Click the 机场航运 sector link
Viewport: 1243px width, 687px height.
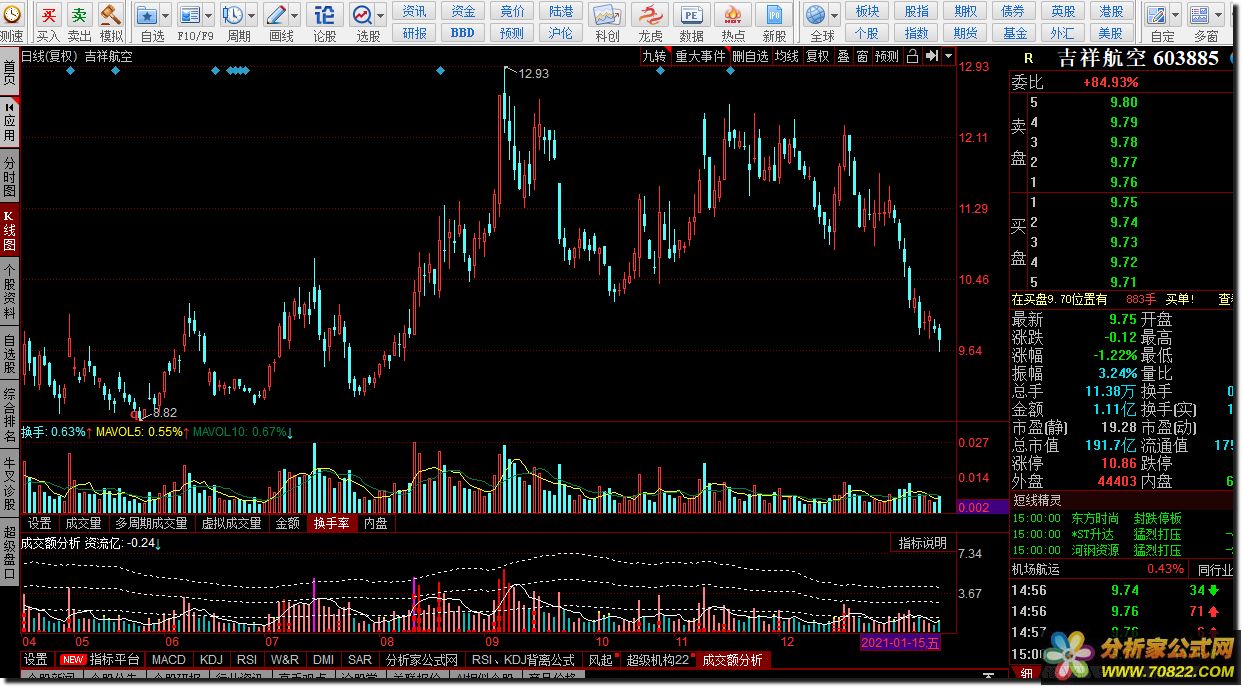(x=1036, y=569)
